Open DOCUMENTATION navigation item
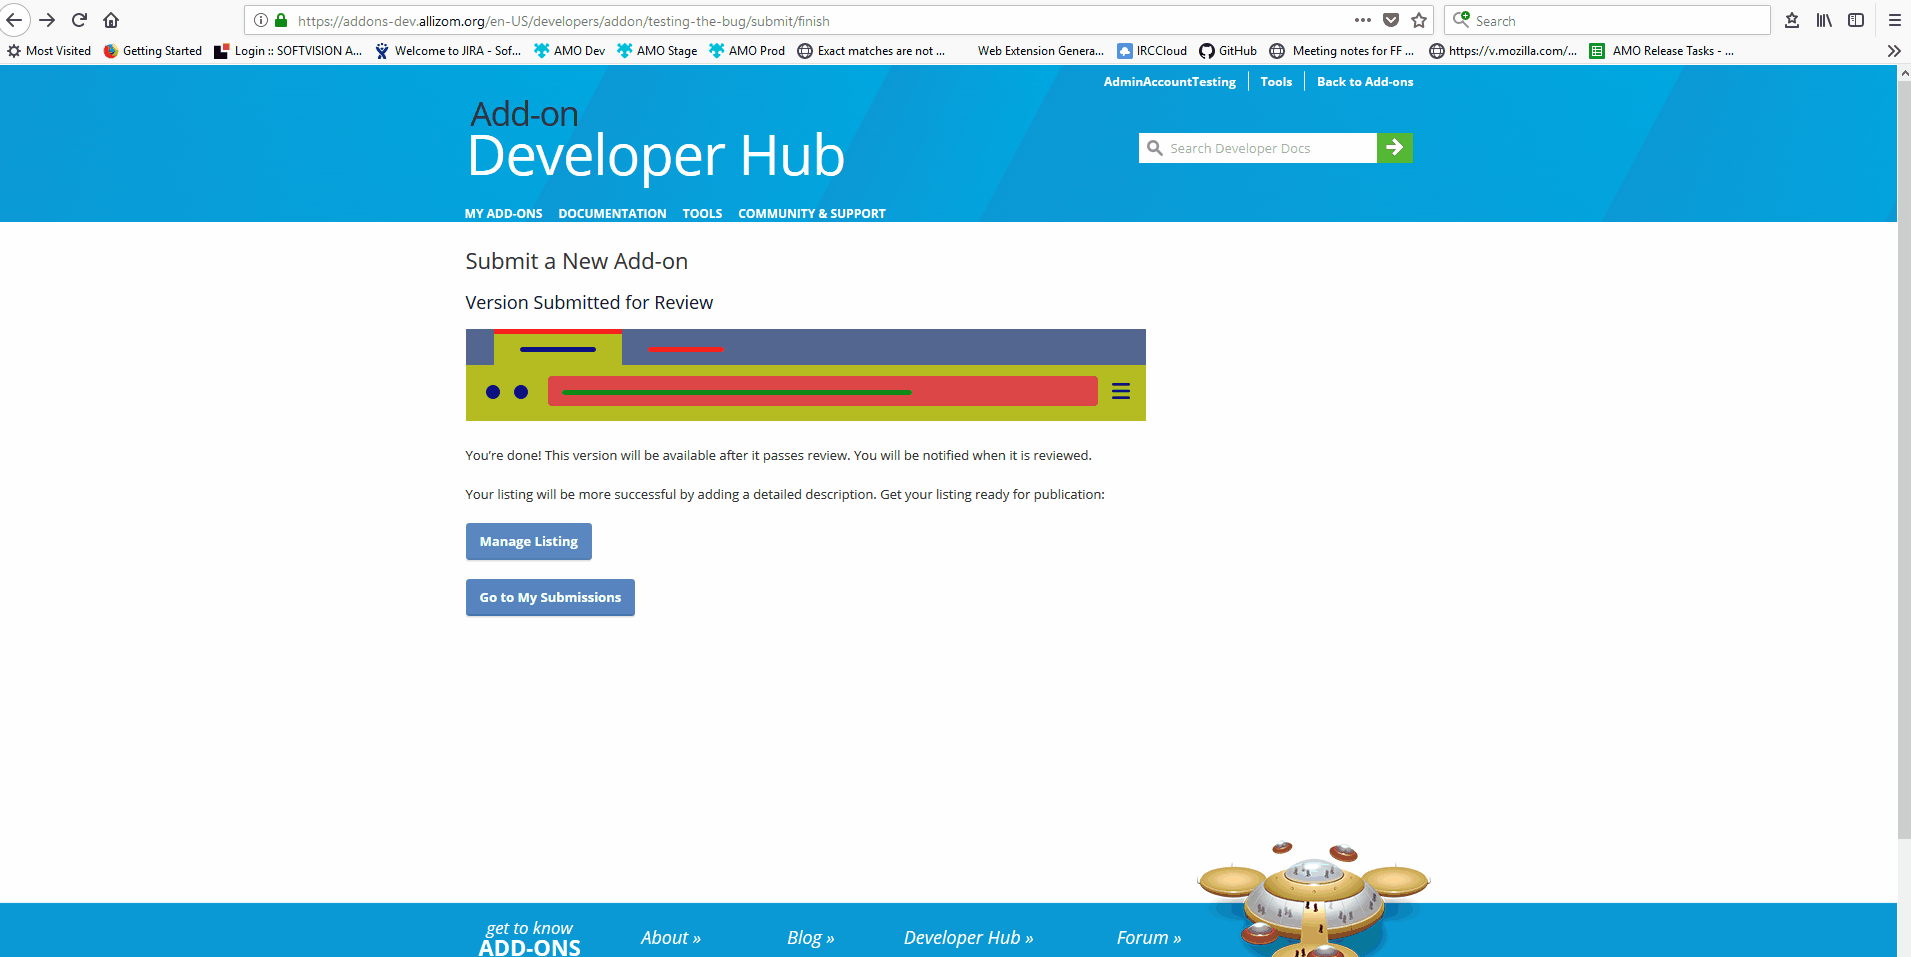Viewport: 1911px width, 957px height. pyautogui.click(x=612, y=214)
